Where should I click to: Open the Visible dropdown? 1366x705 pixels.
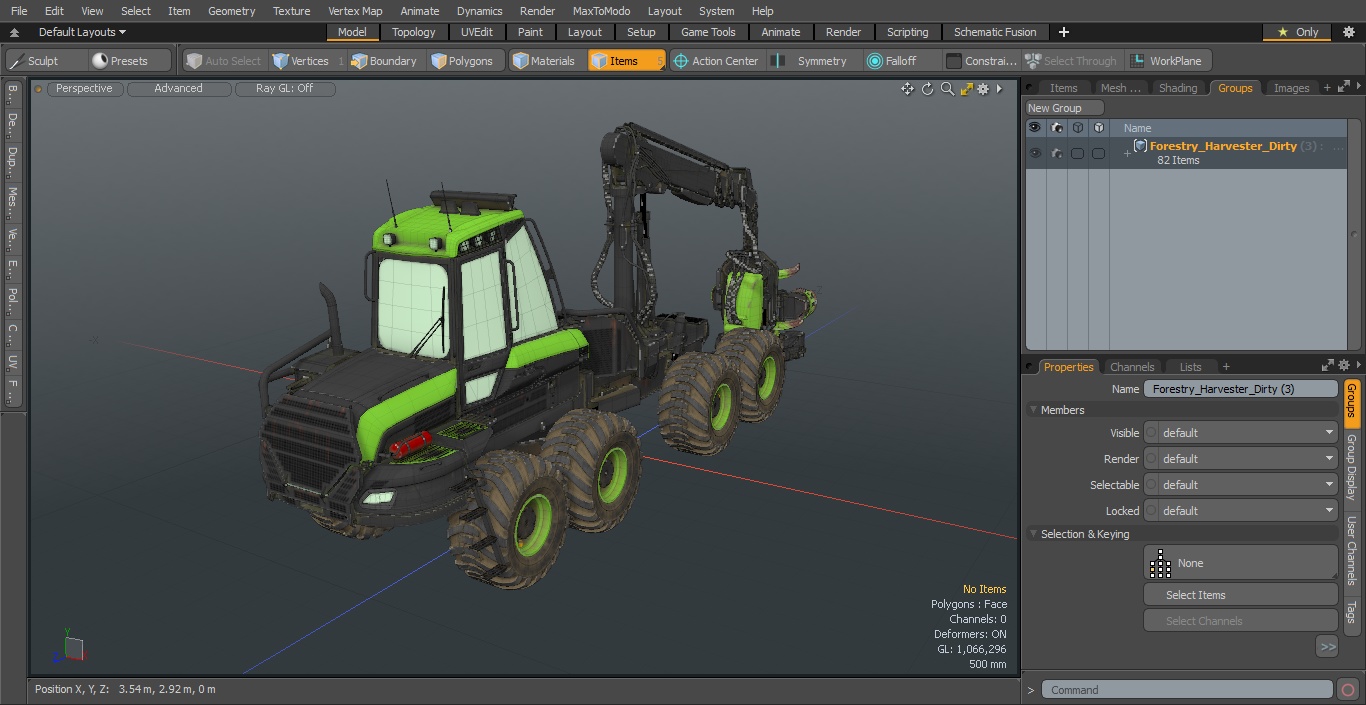coord(1240,433)
